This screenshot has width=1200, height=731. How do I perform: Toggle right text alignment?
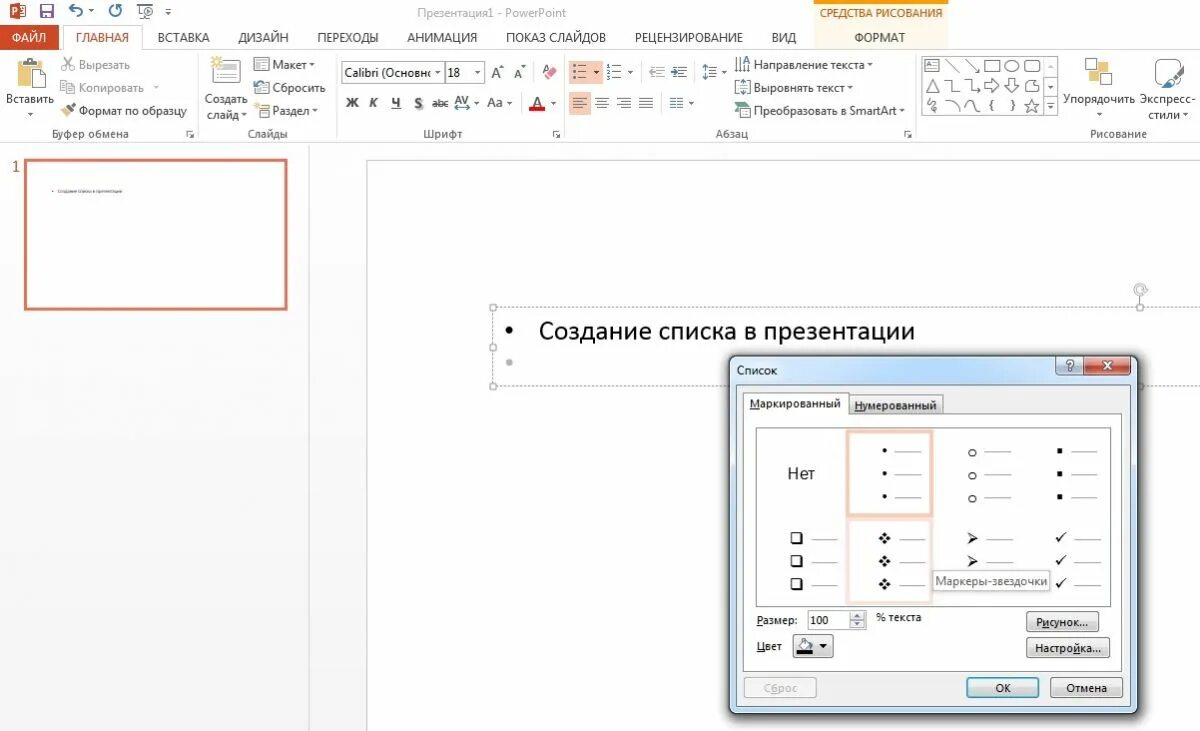coord(624,103)
